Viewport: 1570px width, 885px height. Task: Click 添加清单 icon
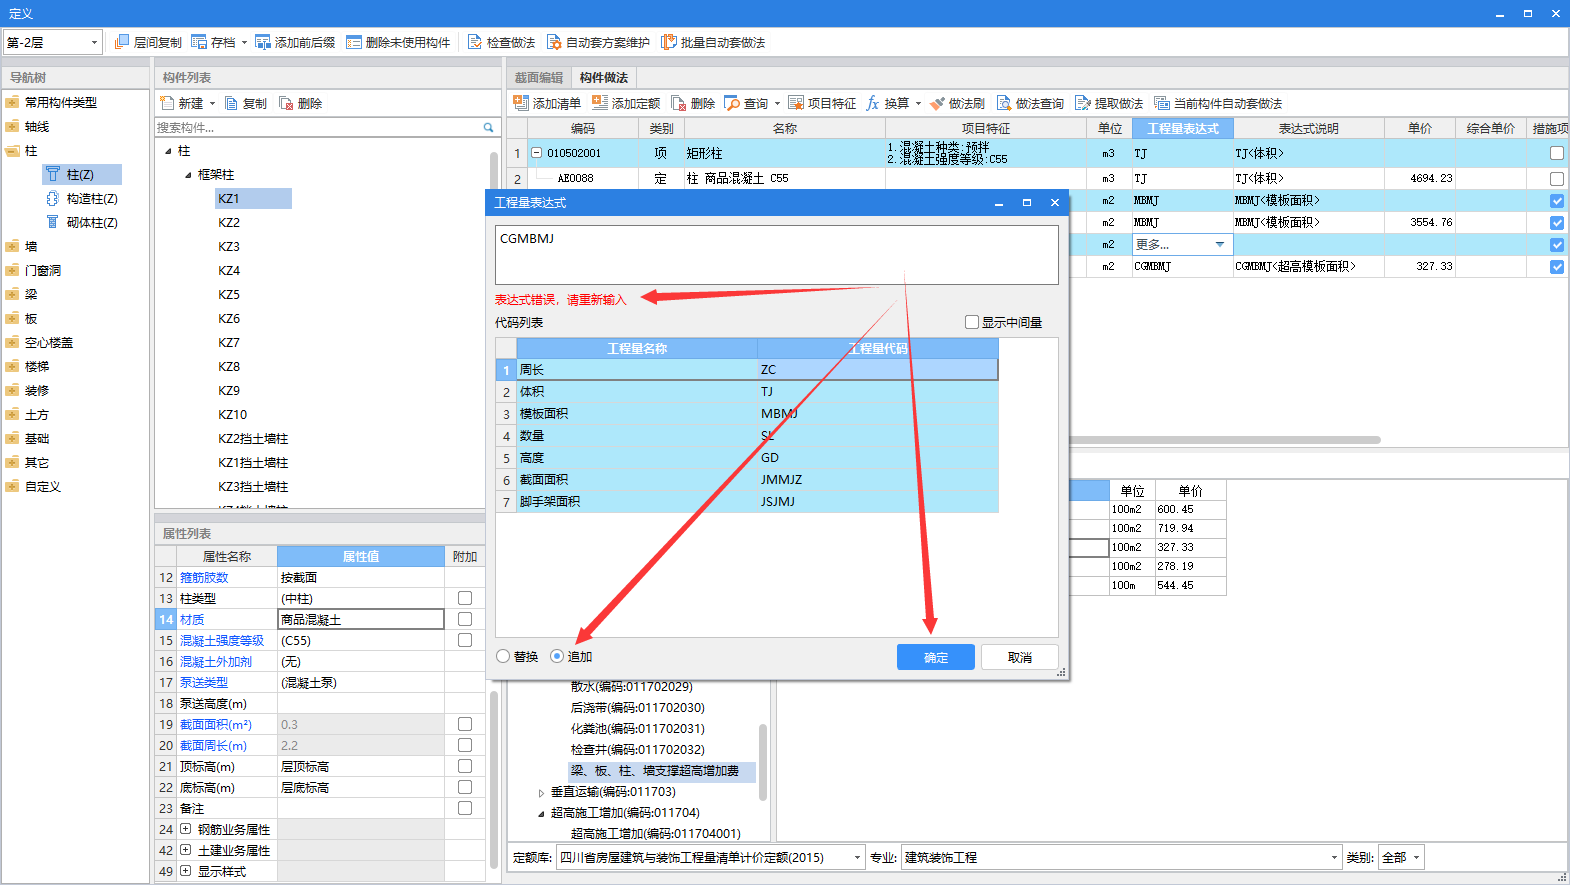(x=521, y=103)
